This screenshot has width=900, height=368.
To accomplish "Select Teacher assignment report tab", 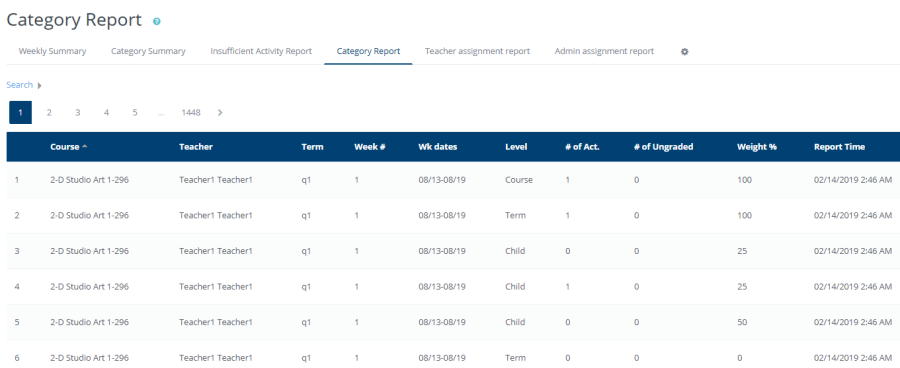I will [x=478, y=51].
